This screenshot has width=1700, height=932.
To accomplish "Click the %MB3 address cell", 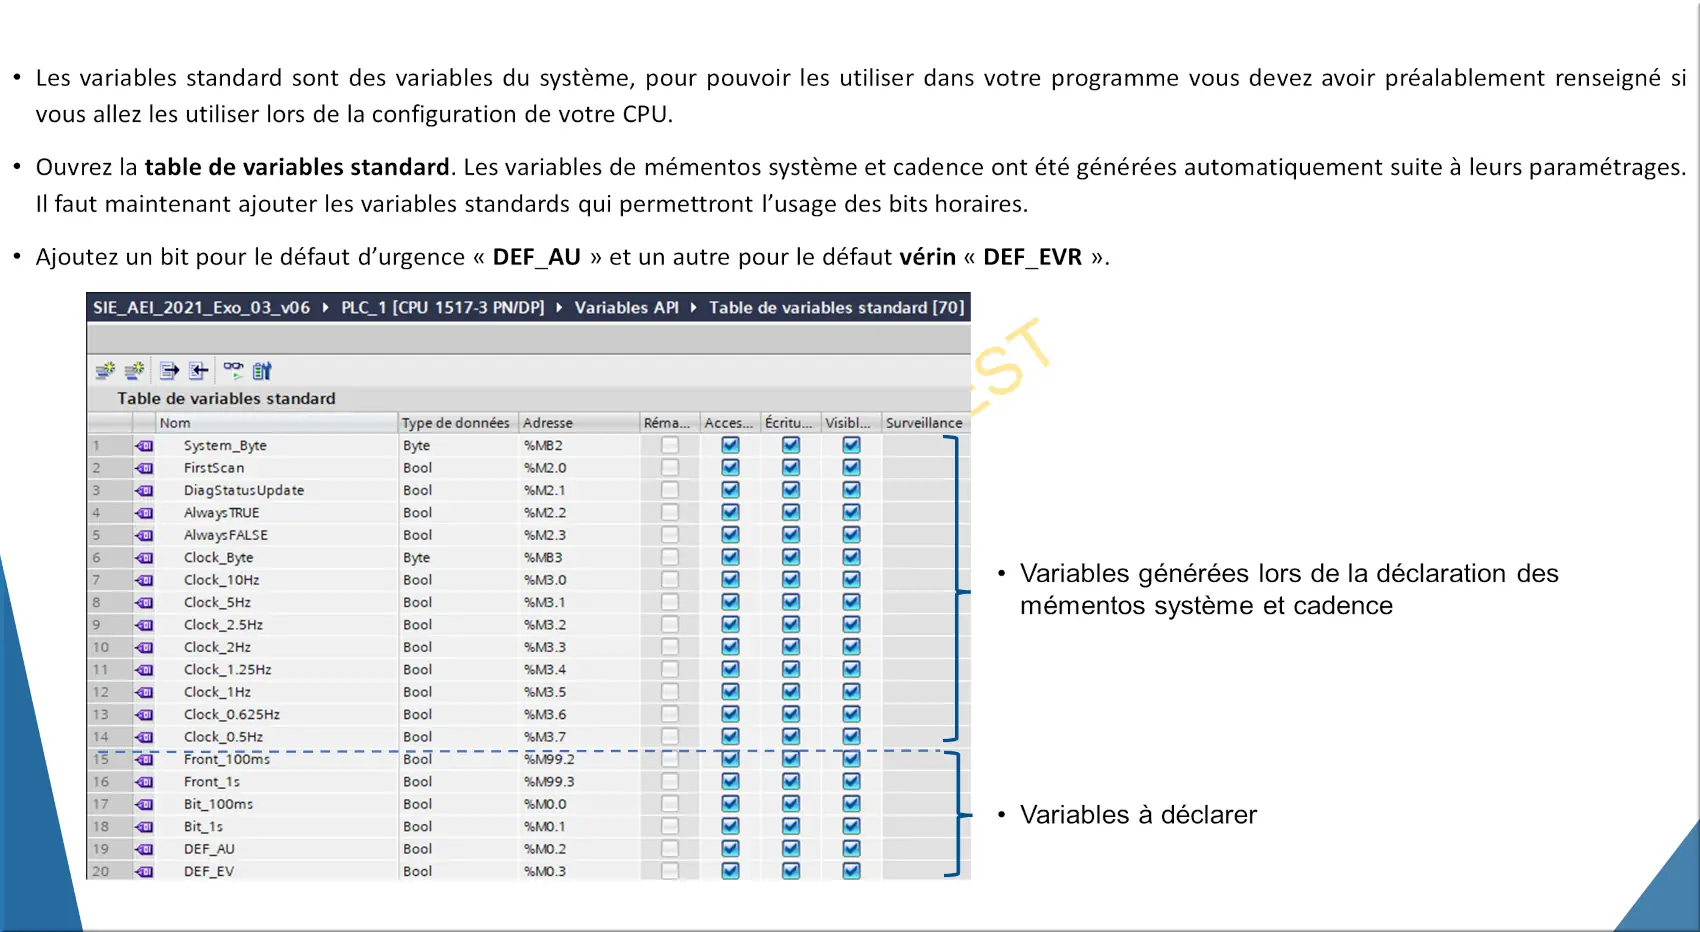I will coord(580,558).
